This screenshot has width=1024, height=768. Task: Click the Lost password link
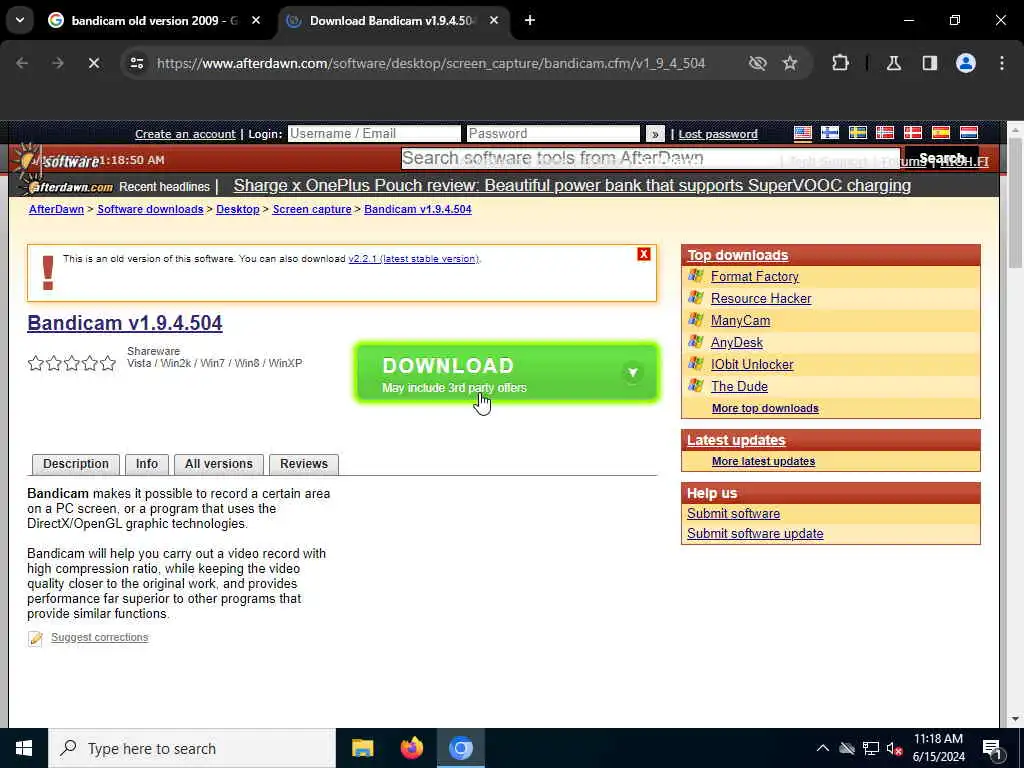[718, 134]
